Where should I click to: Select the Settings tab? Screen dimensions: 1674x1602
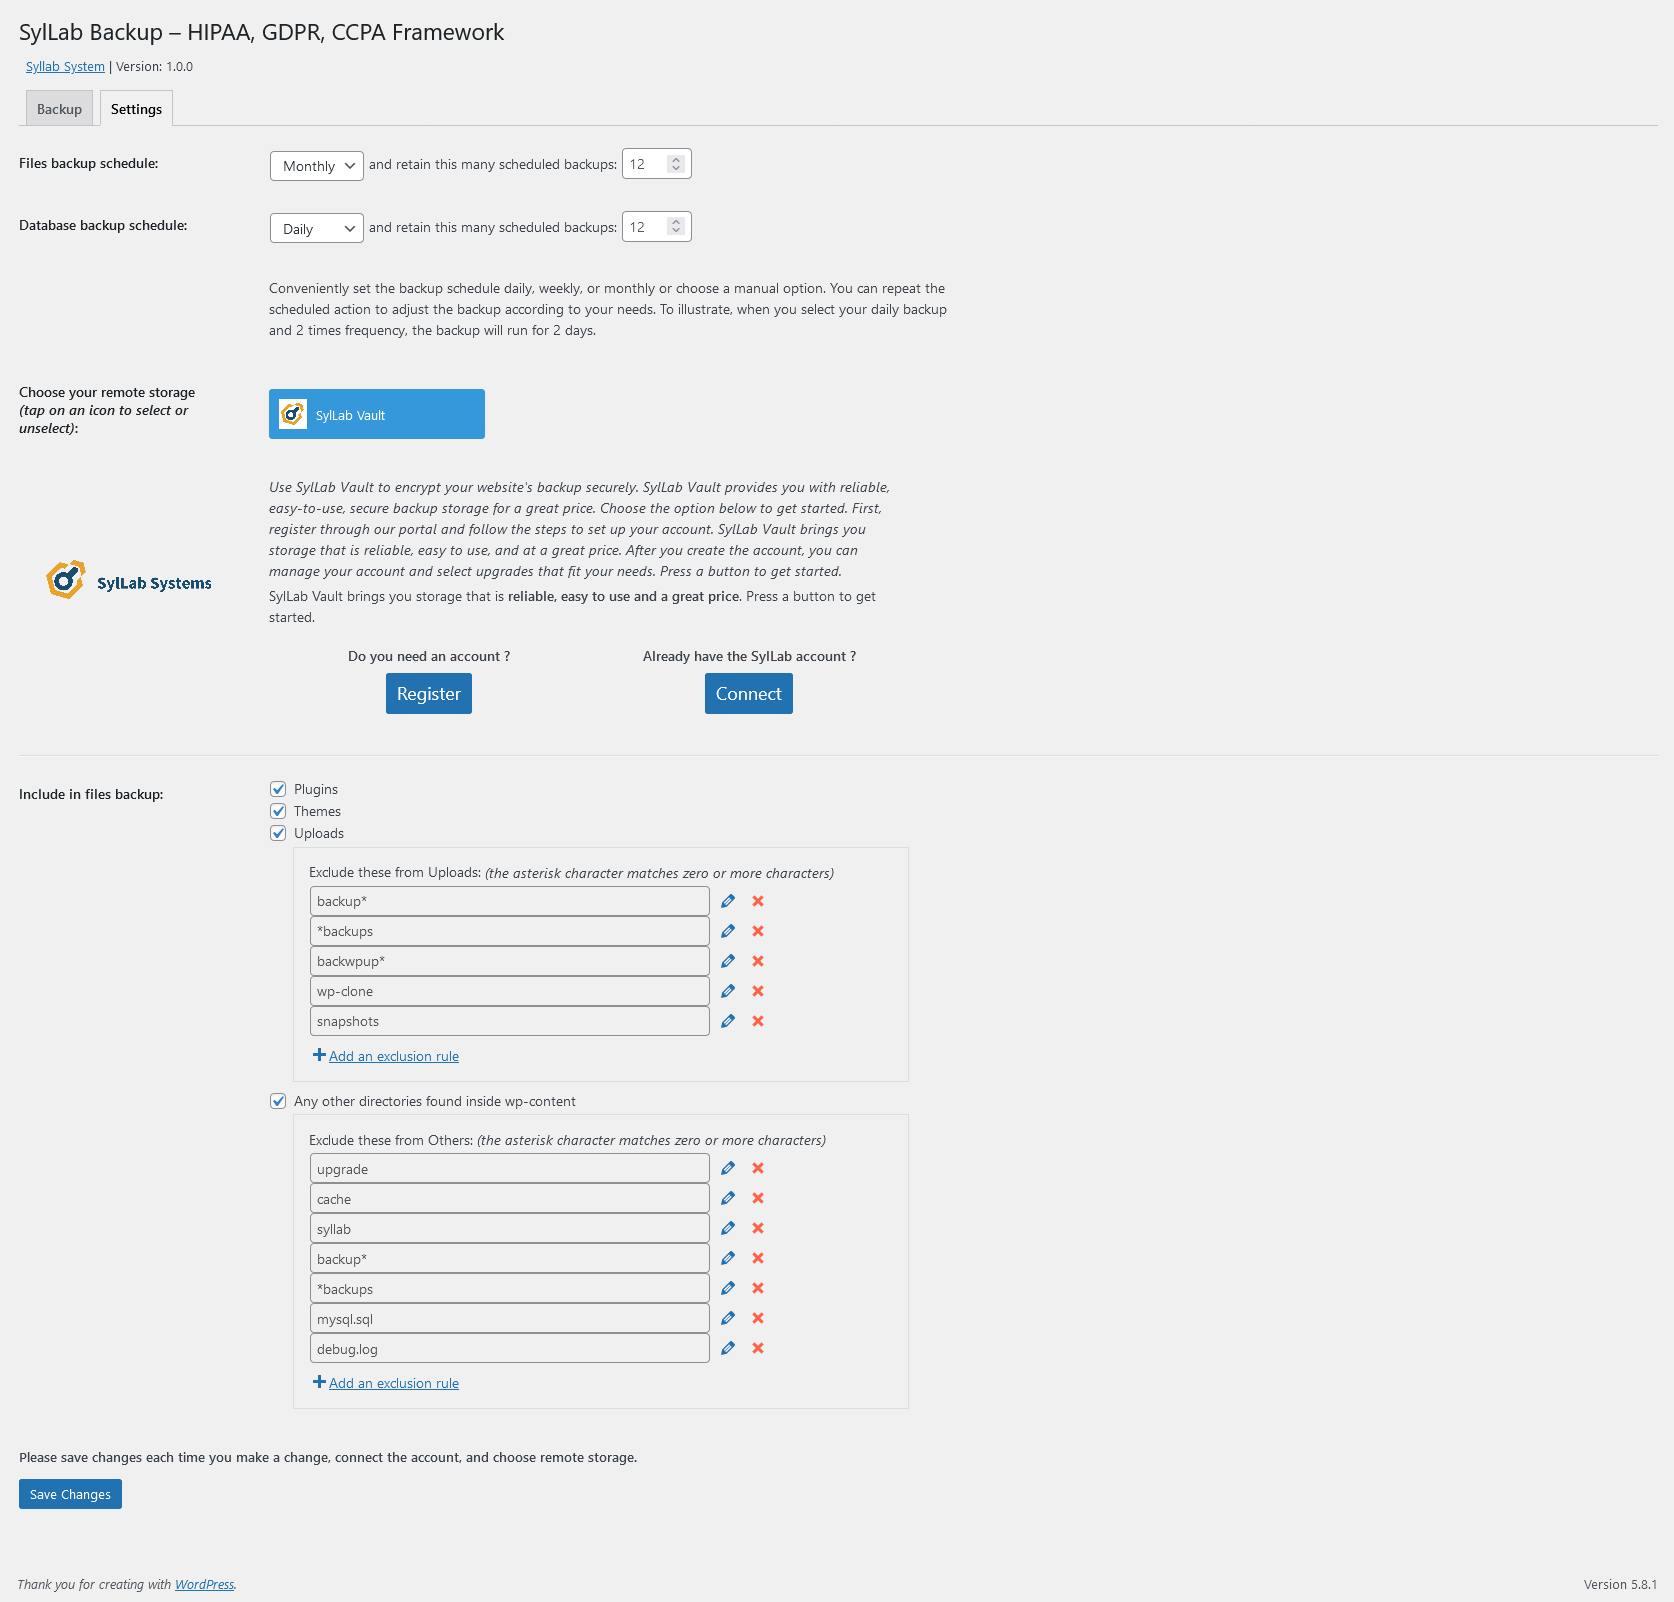[136, 109]
